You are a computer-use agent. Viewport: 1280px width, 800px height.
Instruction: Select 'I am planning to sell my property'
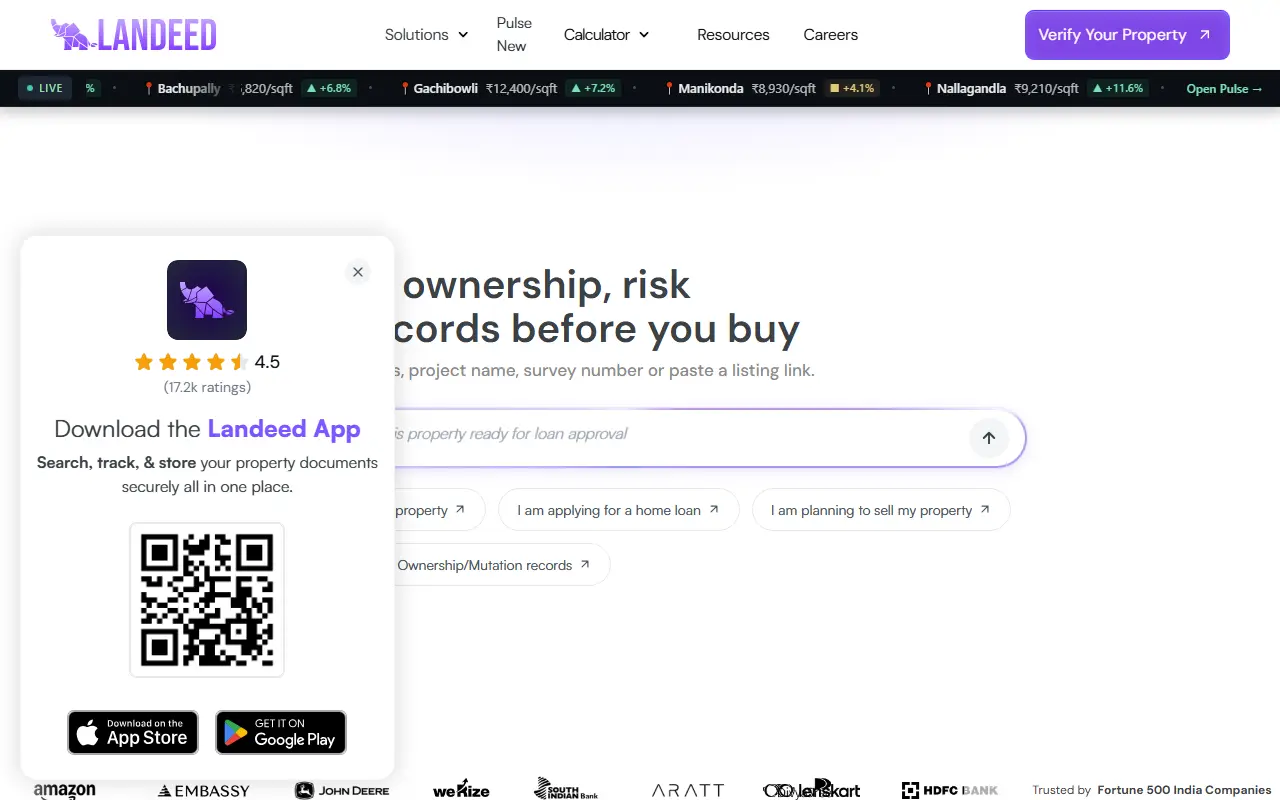coord(881,510)
